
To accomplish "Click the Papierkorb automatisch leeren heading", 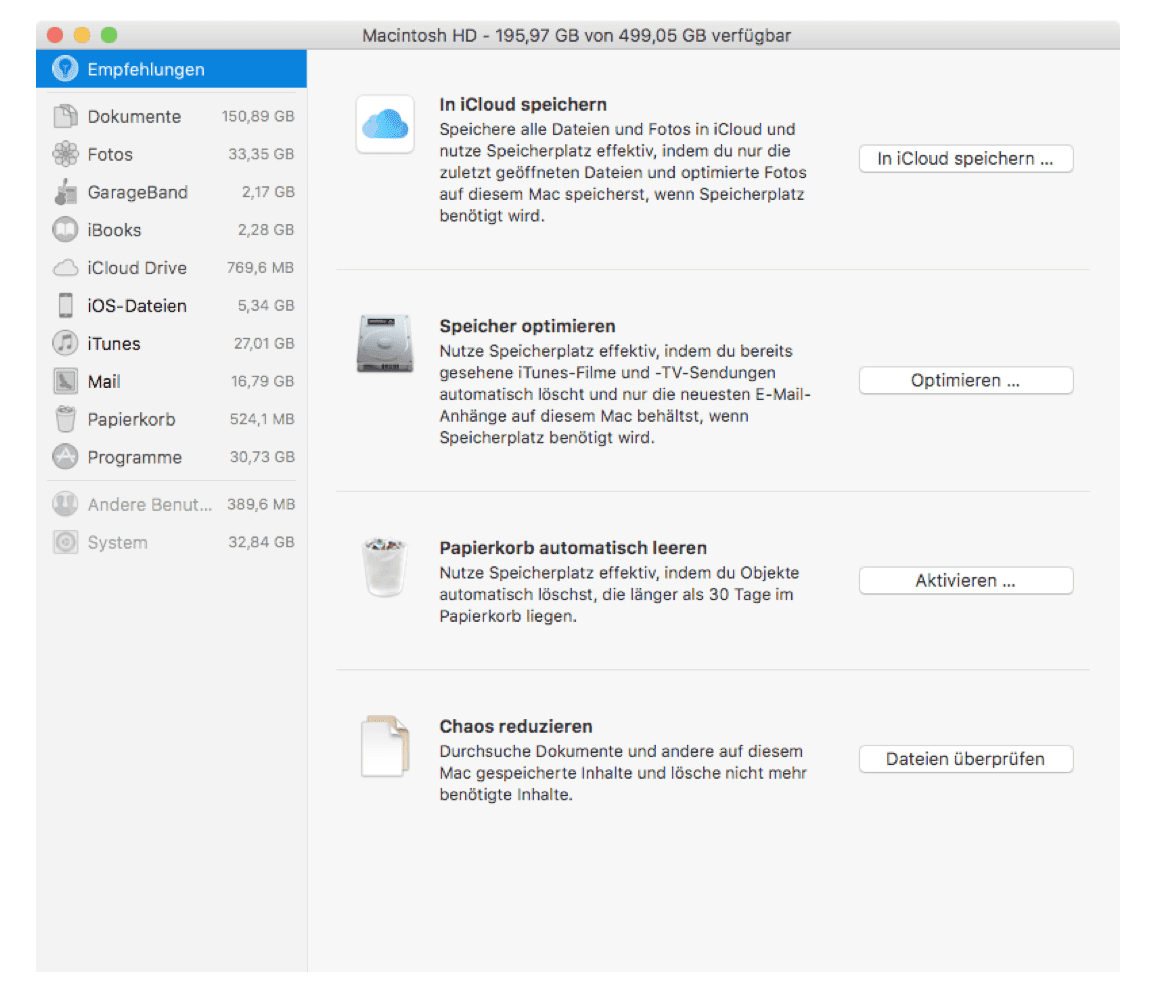I will [573, 548].
